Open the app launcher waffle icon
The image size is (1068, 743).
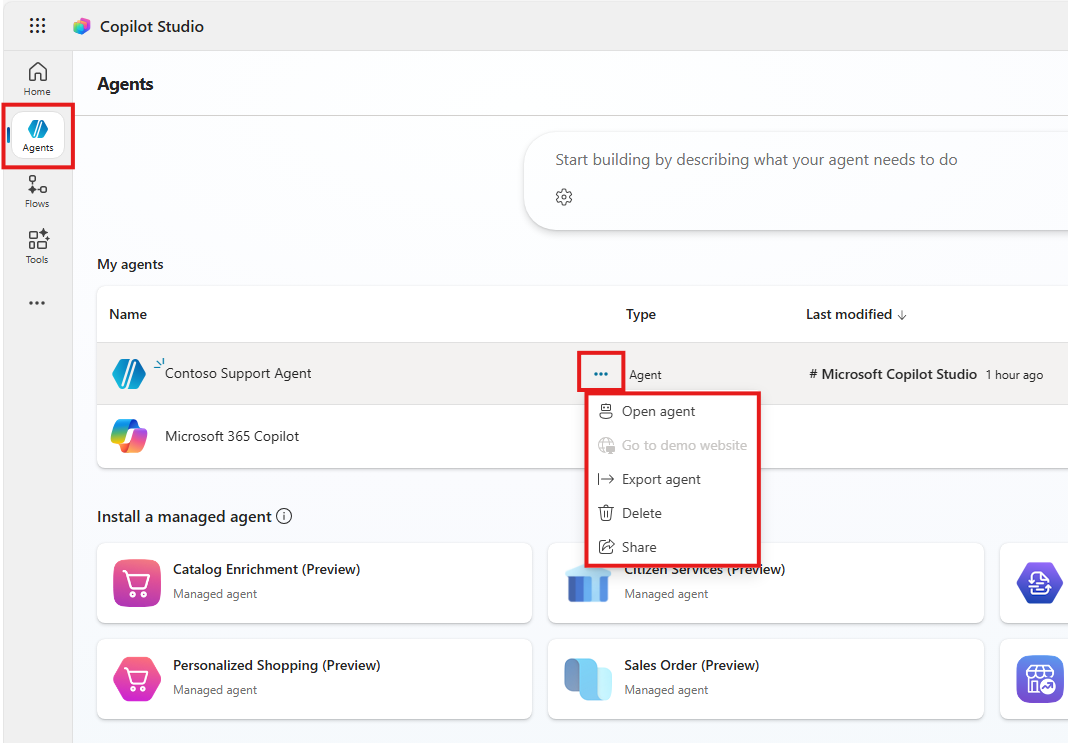37,26
